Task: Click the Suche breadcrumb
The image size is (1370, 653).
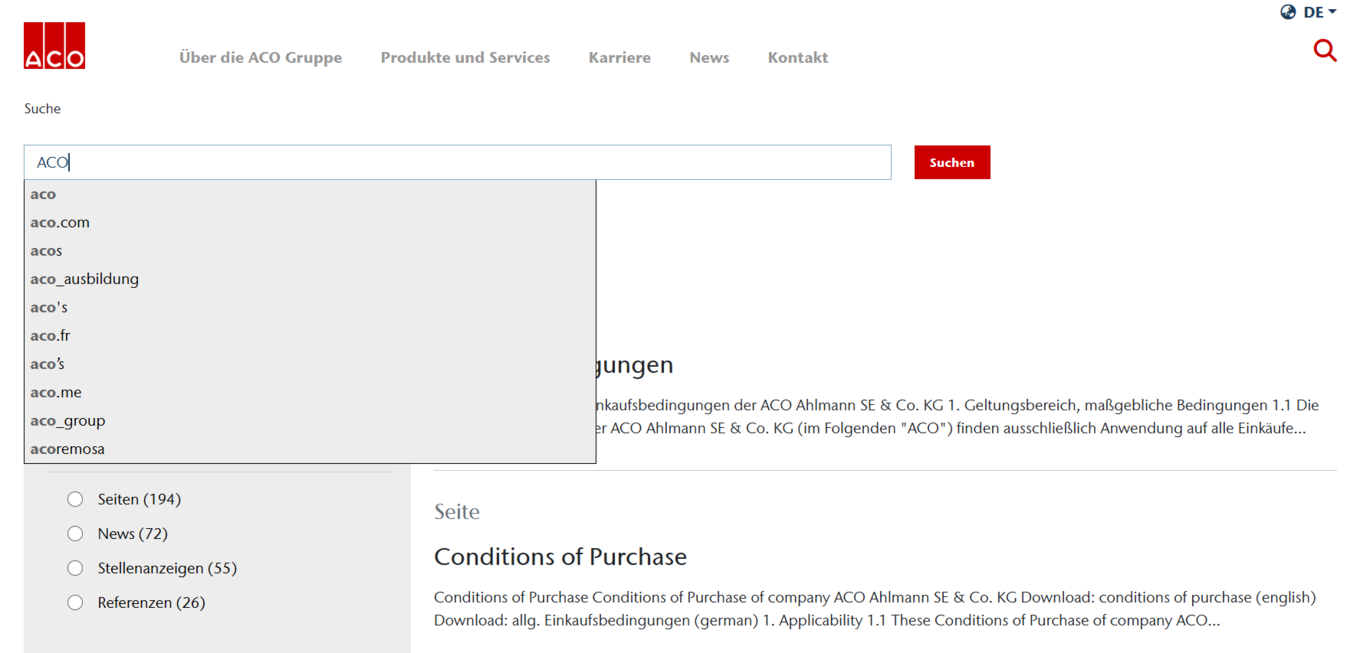Action: click(x=42, y=108)
